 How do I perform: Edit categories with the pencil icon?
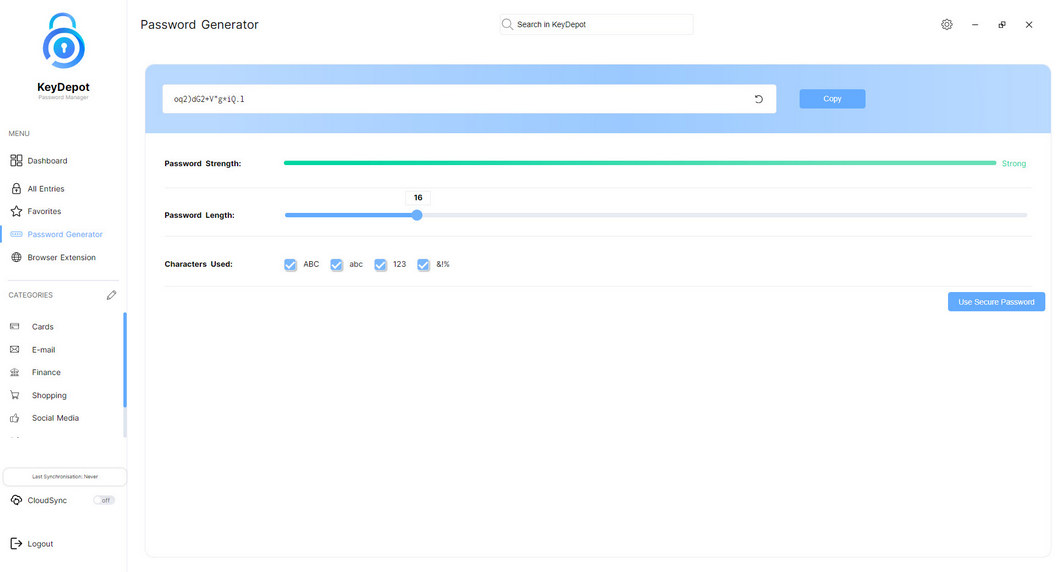111,295
